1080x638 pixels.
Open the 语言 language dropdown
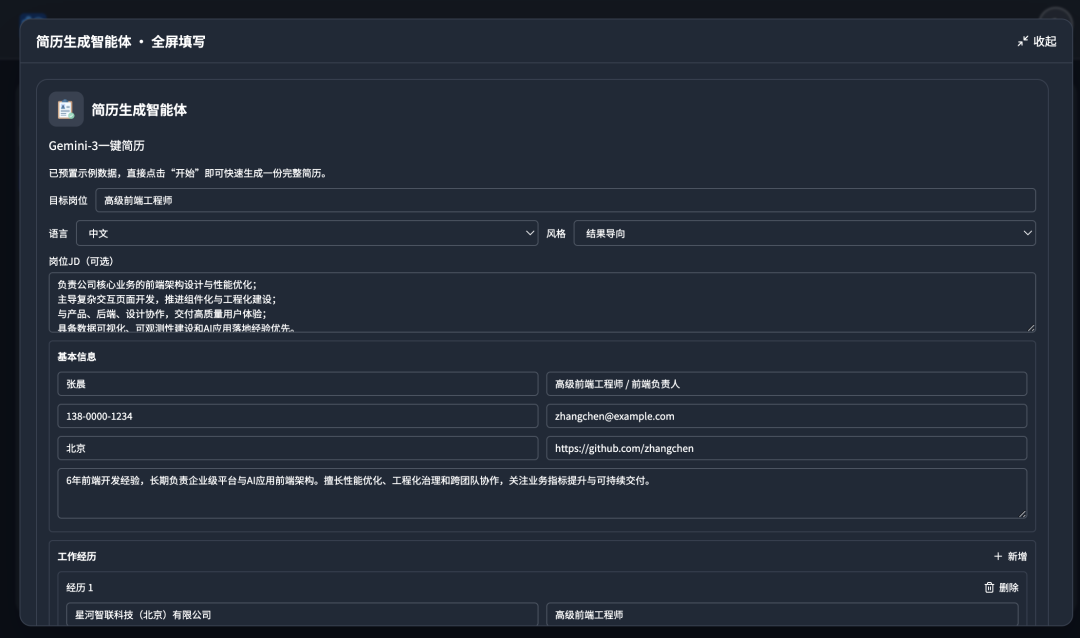coord(307,233)
